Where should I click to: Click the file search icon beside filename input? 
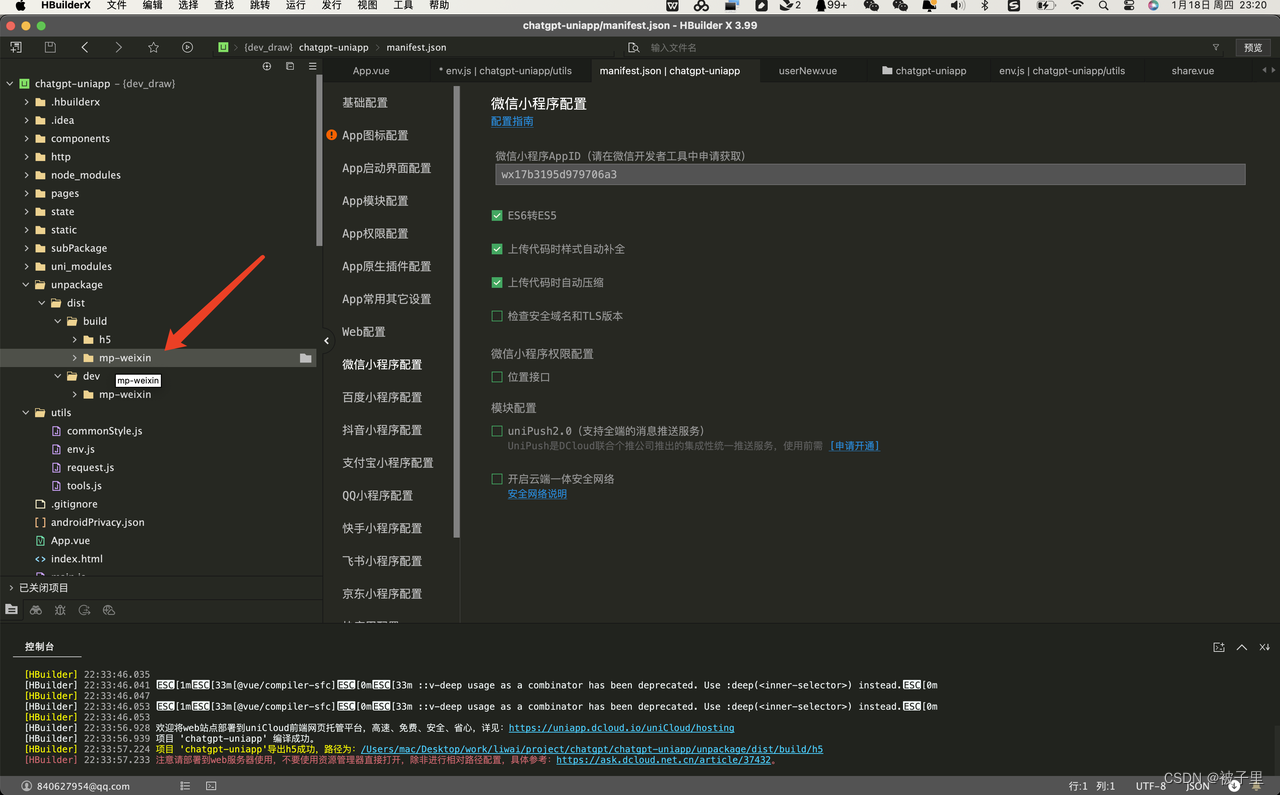(633, 47)
